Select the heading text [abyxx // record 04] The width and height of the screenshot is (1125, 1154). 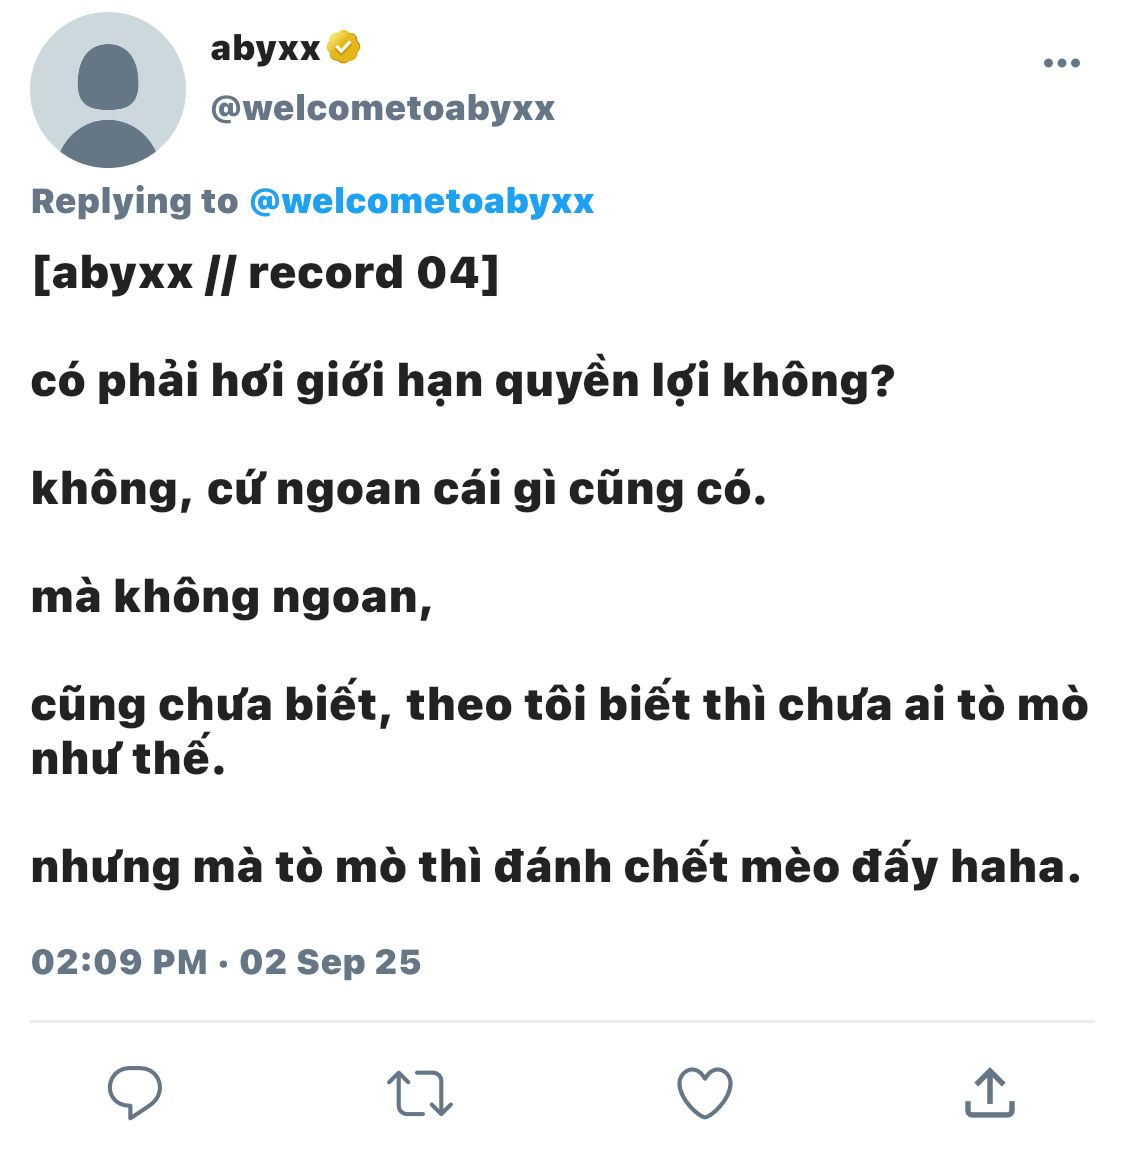click(x=265, y=274)
